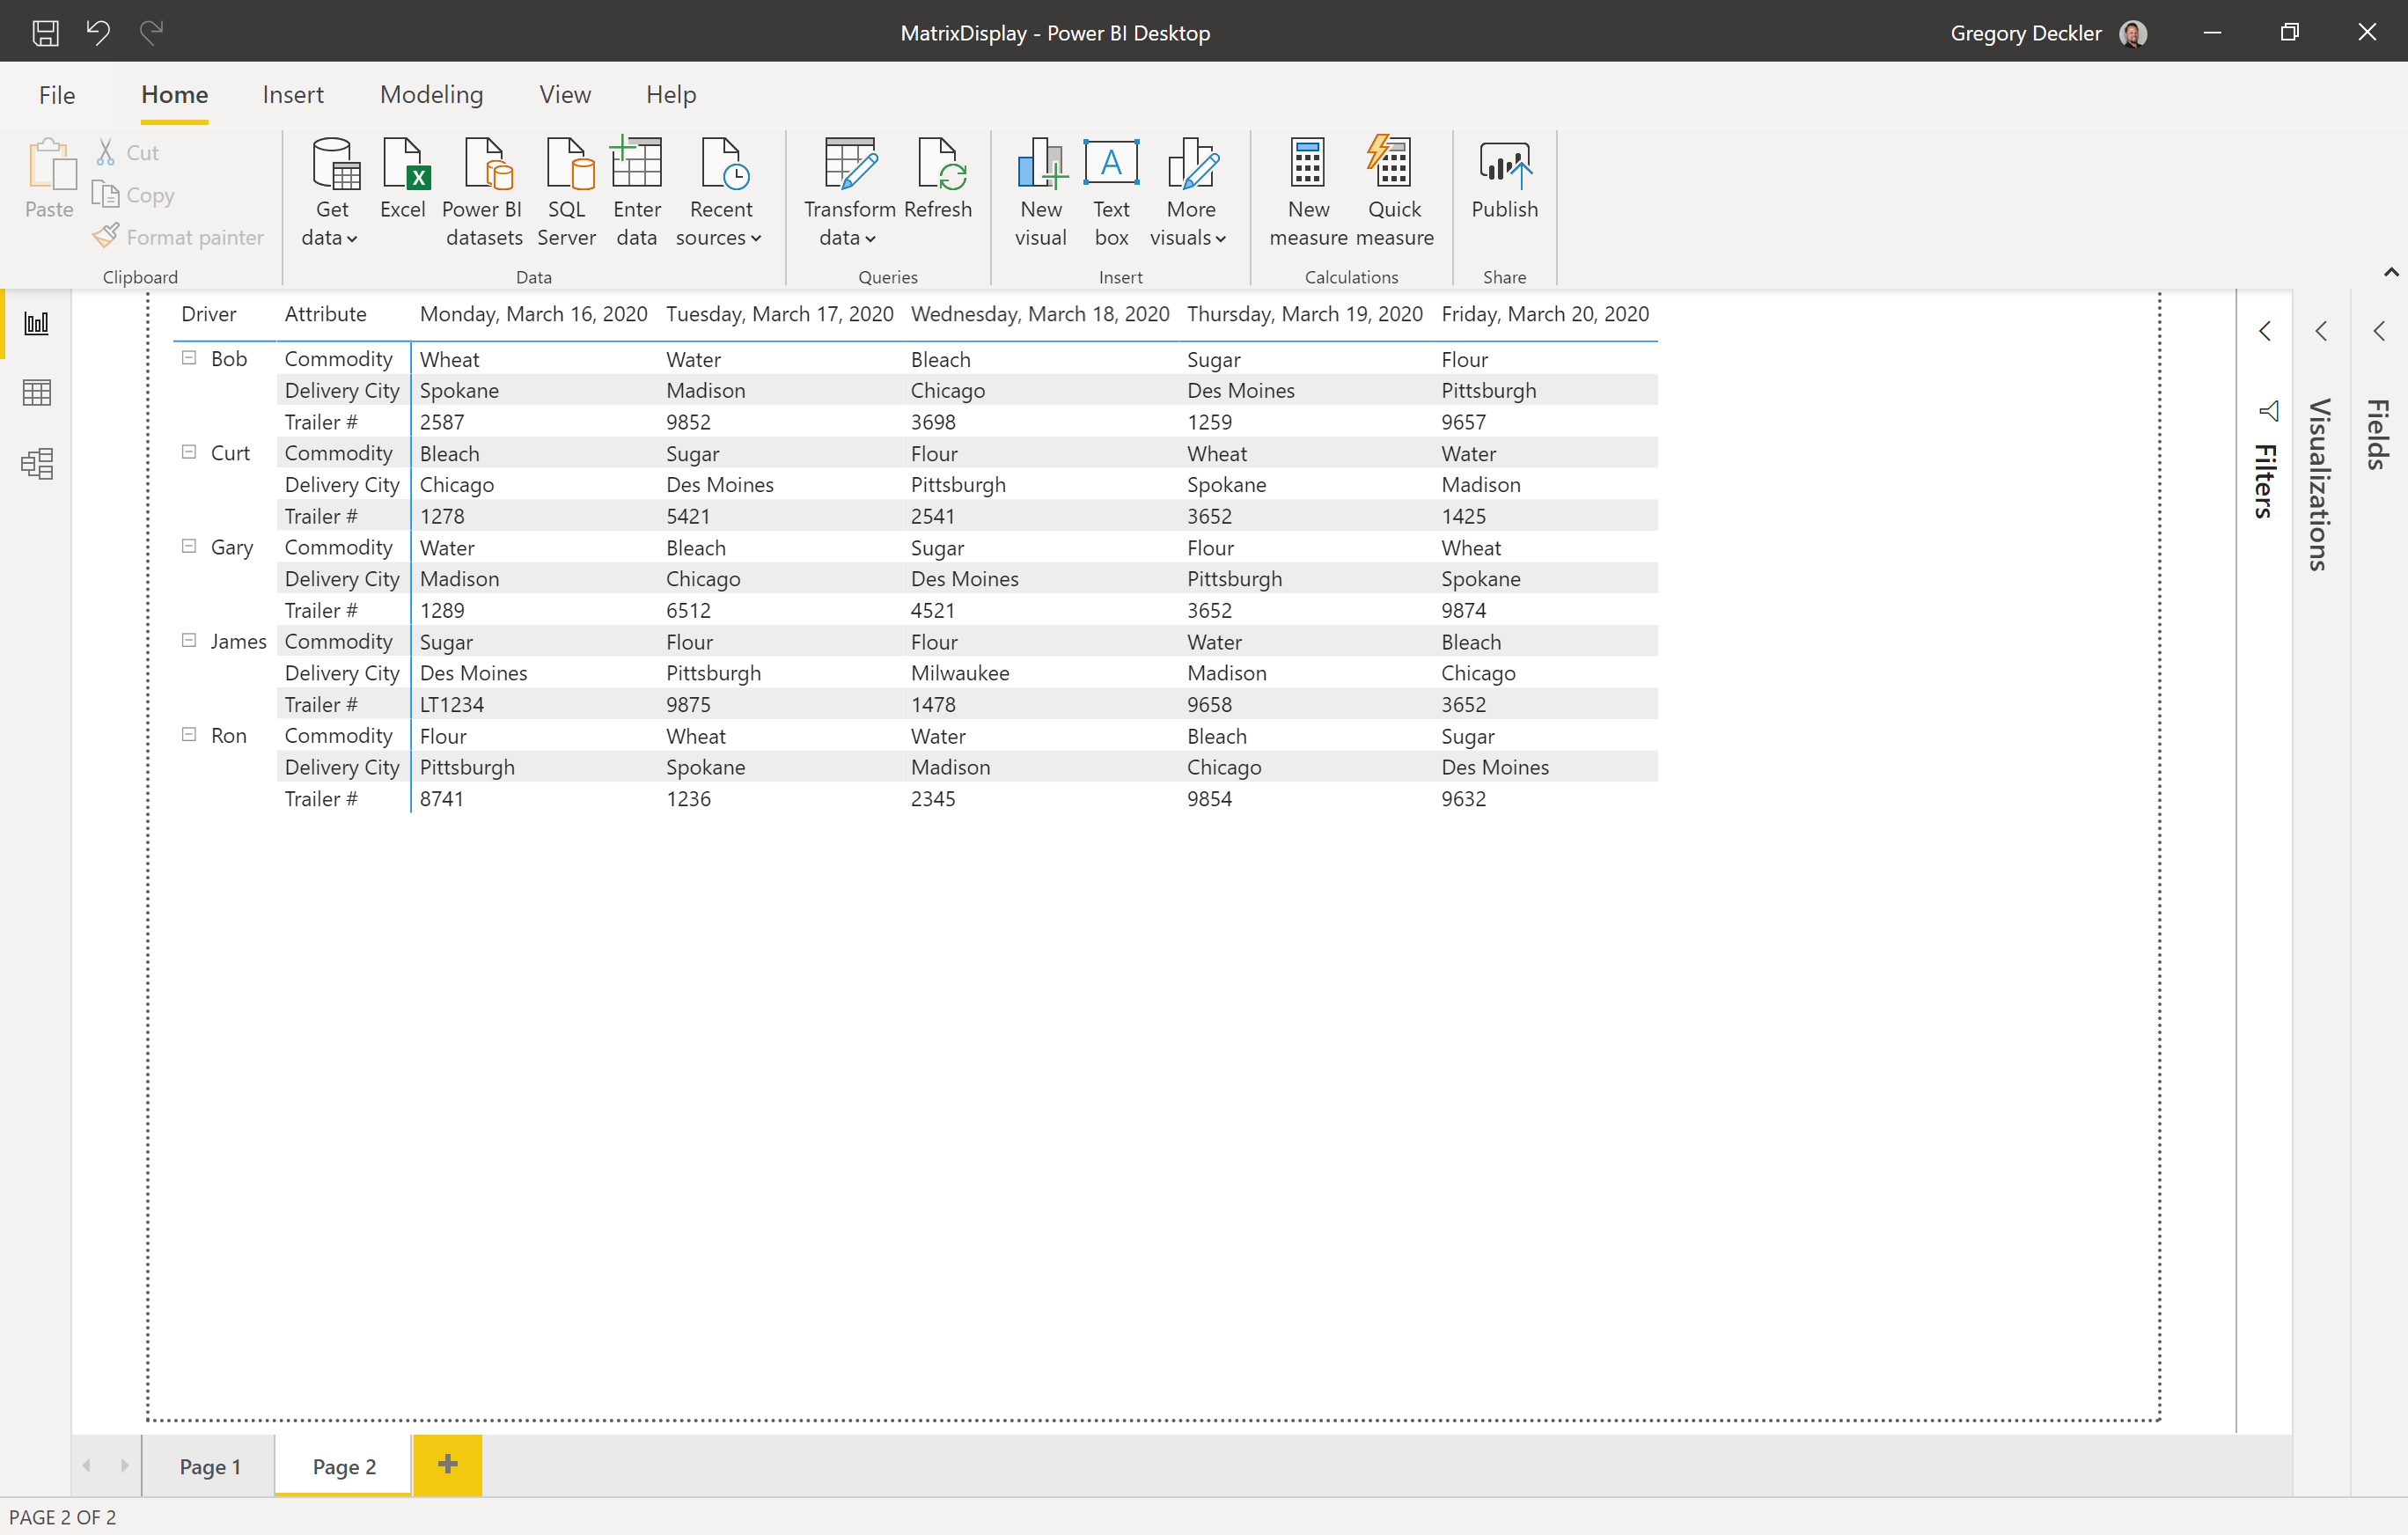Insert a New visual
Viewport: 2408px width, 1535px height.
[x=1041, y=192]
